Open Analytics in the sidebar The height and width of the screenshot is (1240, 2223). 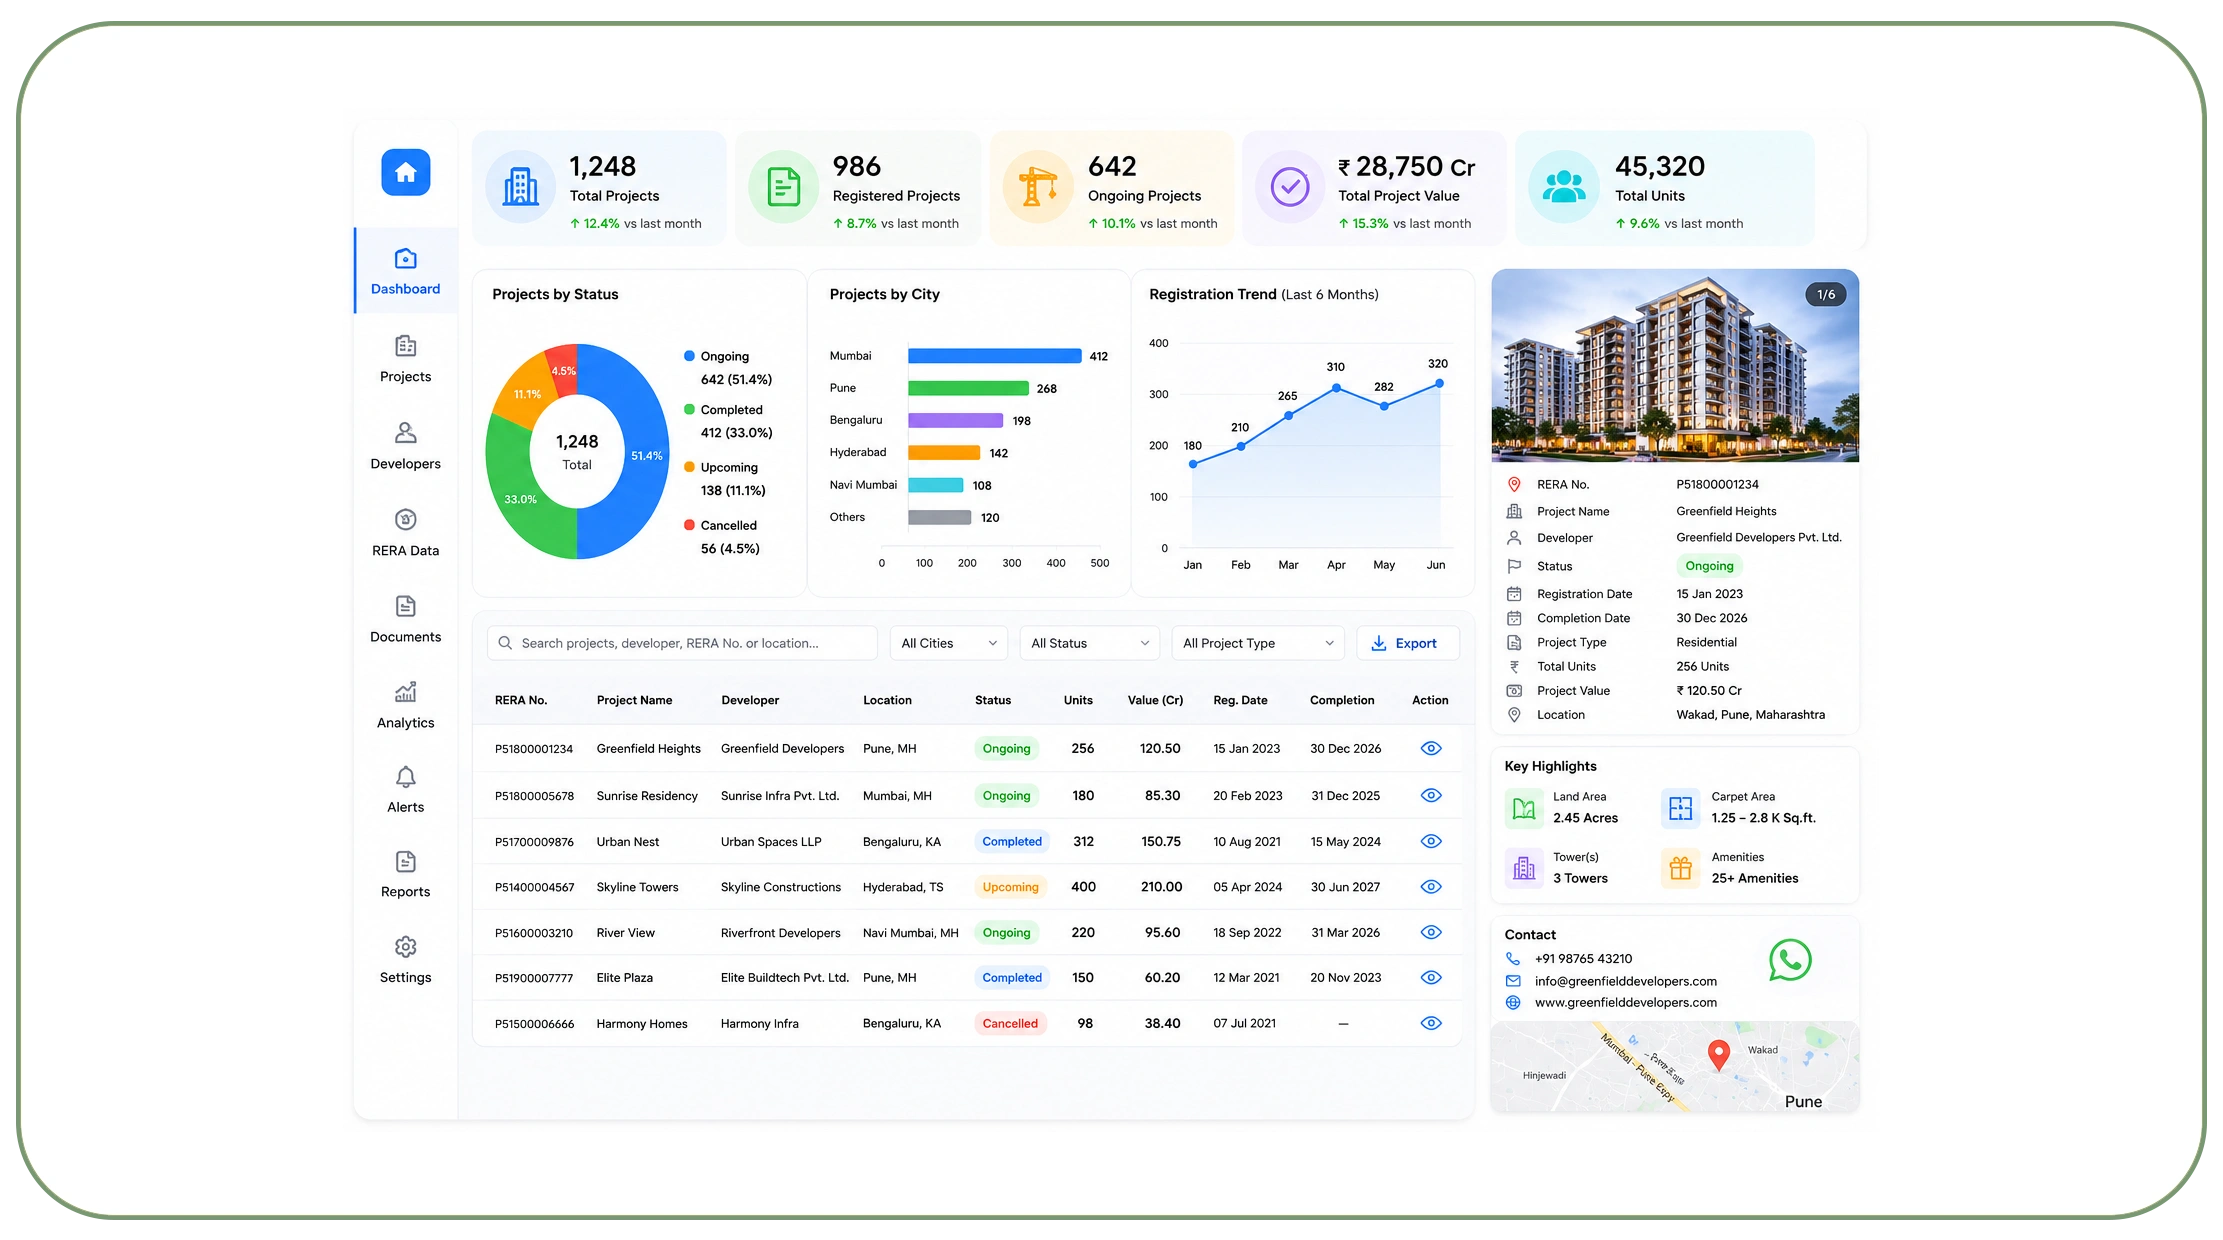click(x=405, y=706)
